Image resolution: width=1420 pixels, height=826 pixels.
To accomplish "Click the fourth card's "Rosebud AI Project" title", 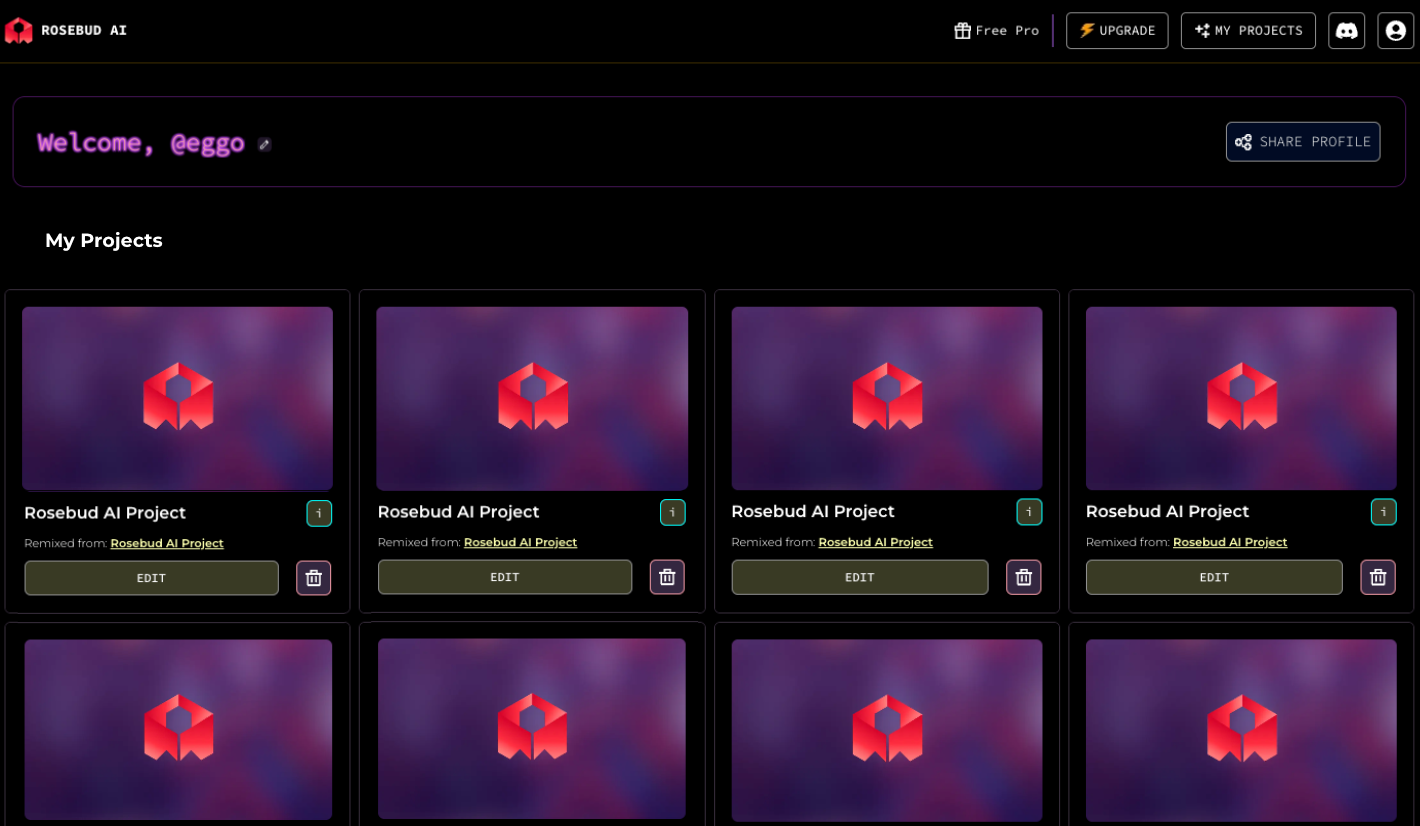I will (x=1167, y=512).
